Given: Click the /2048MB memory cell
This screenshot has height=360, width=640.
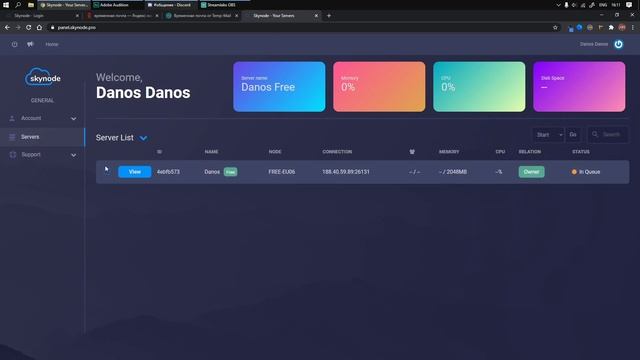Looking at the screenshot, I should [x=453, y=172].
